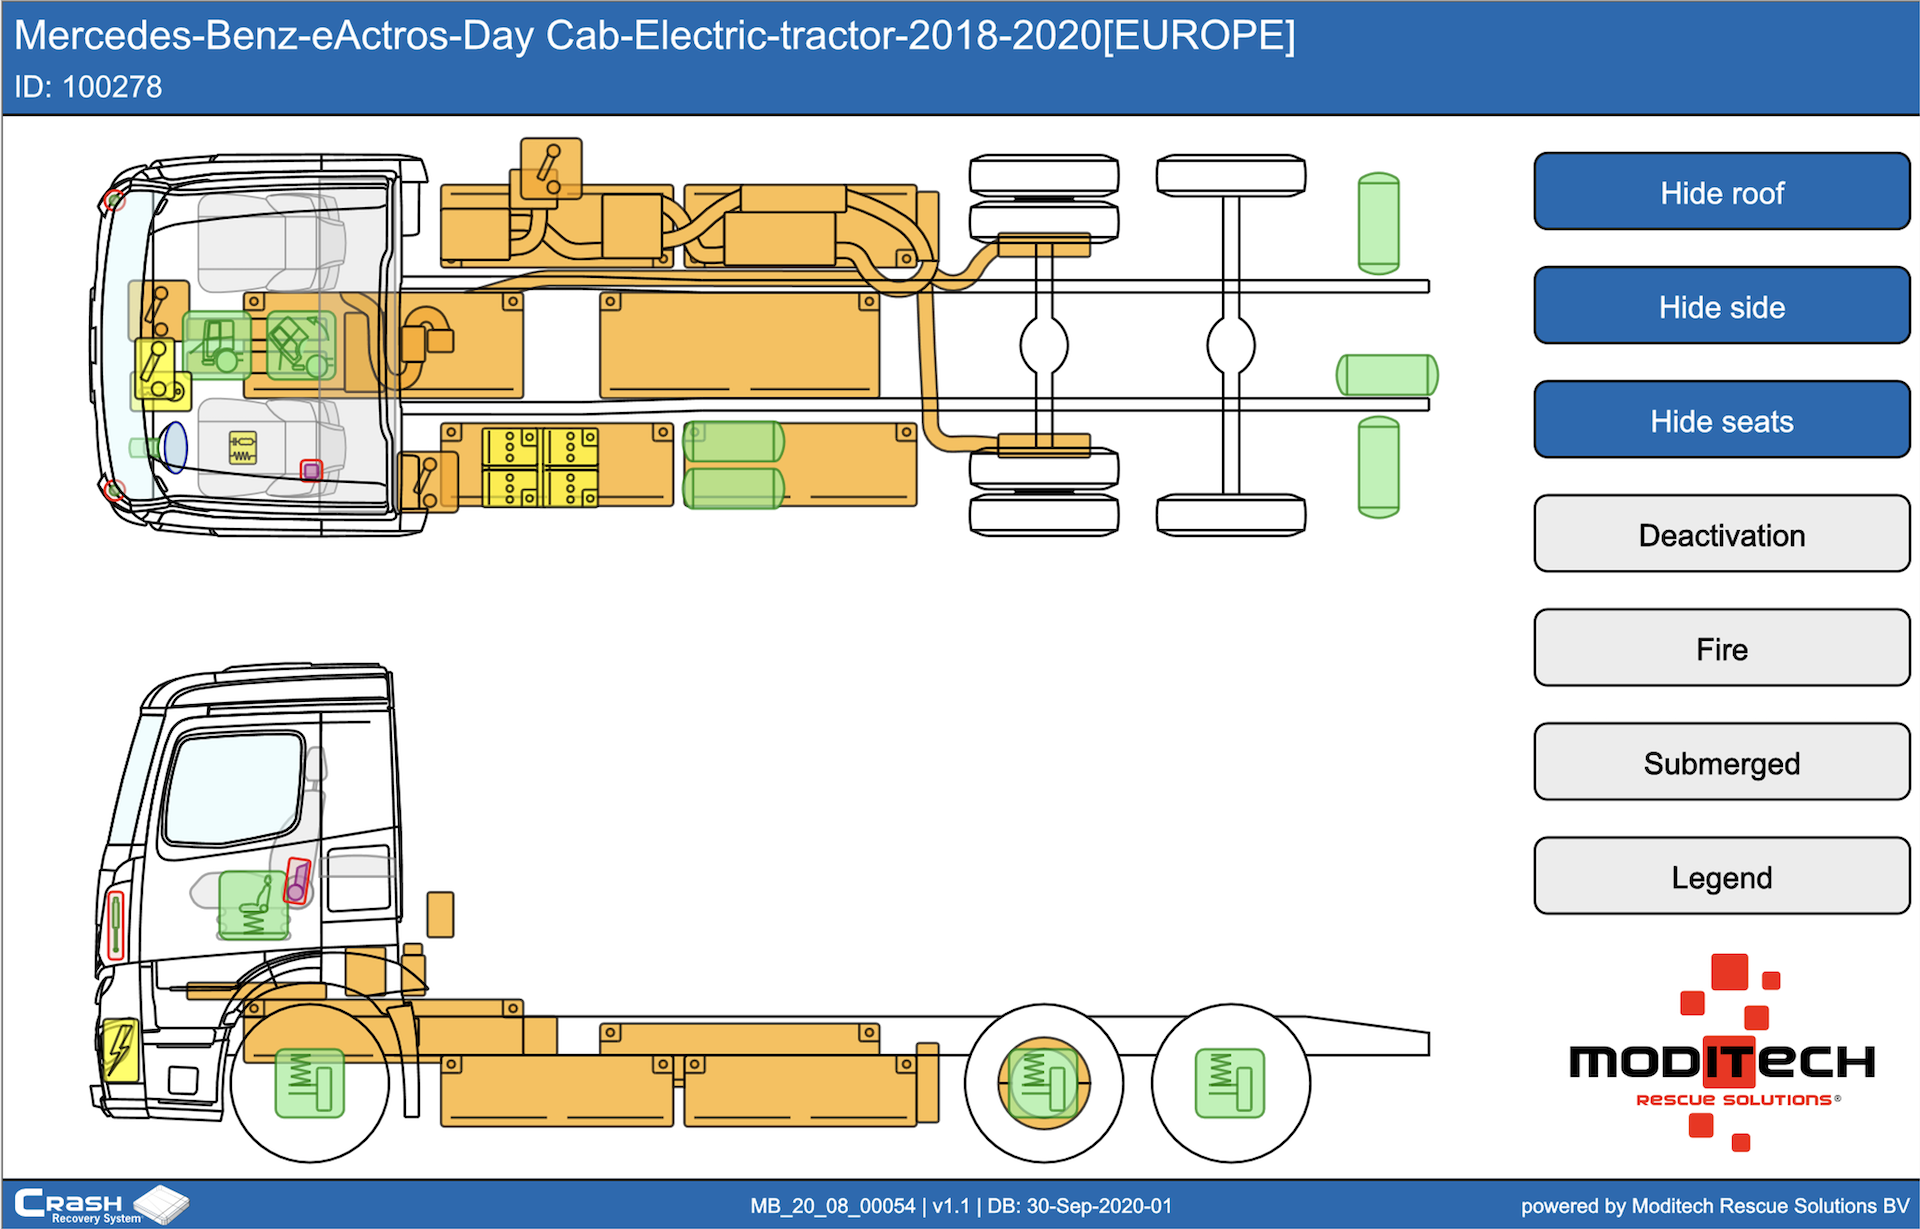Select the yellow resistor-symbol icon on the driver seat
The height and width of the screenshot is (1229, 1920).
pos(243,448)
